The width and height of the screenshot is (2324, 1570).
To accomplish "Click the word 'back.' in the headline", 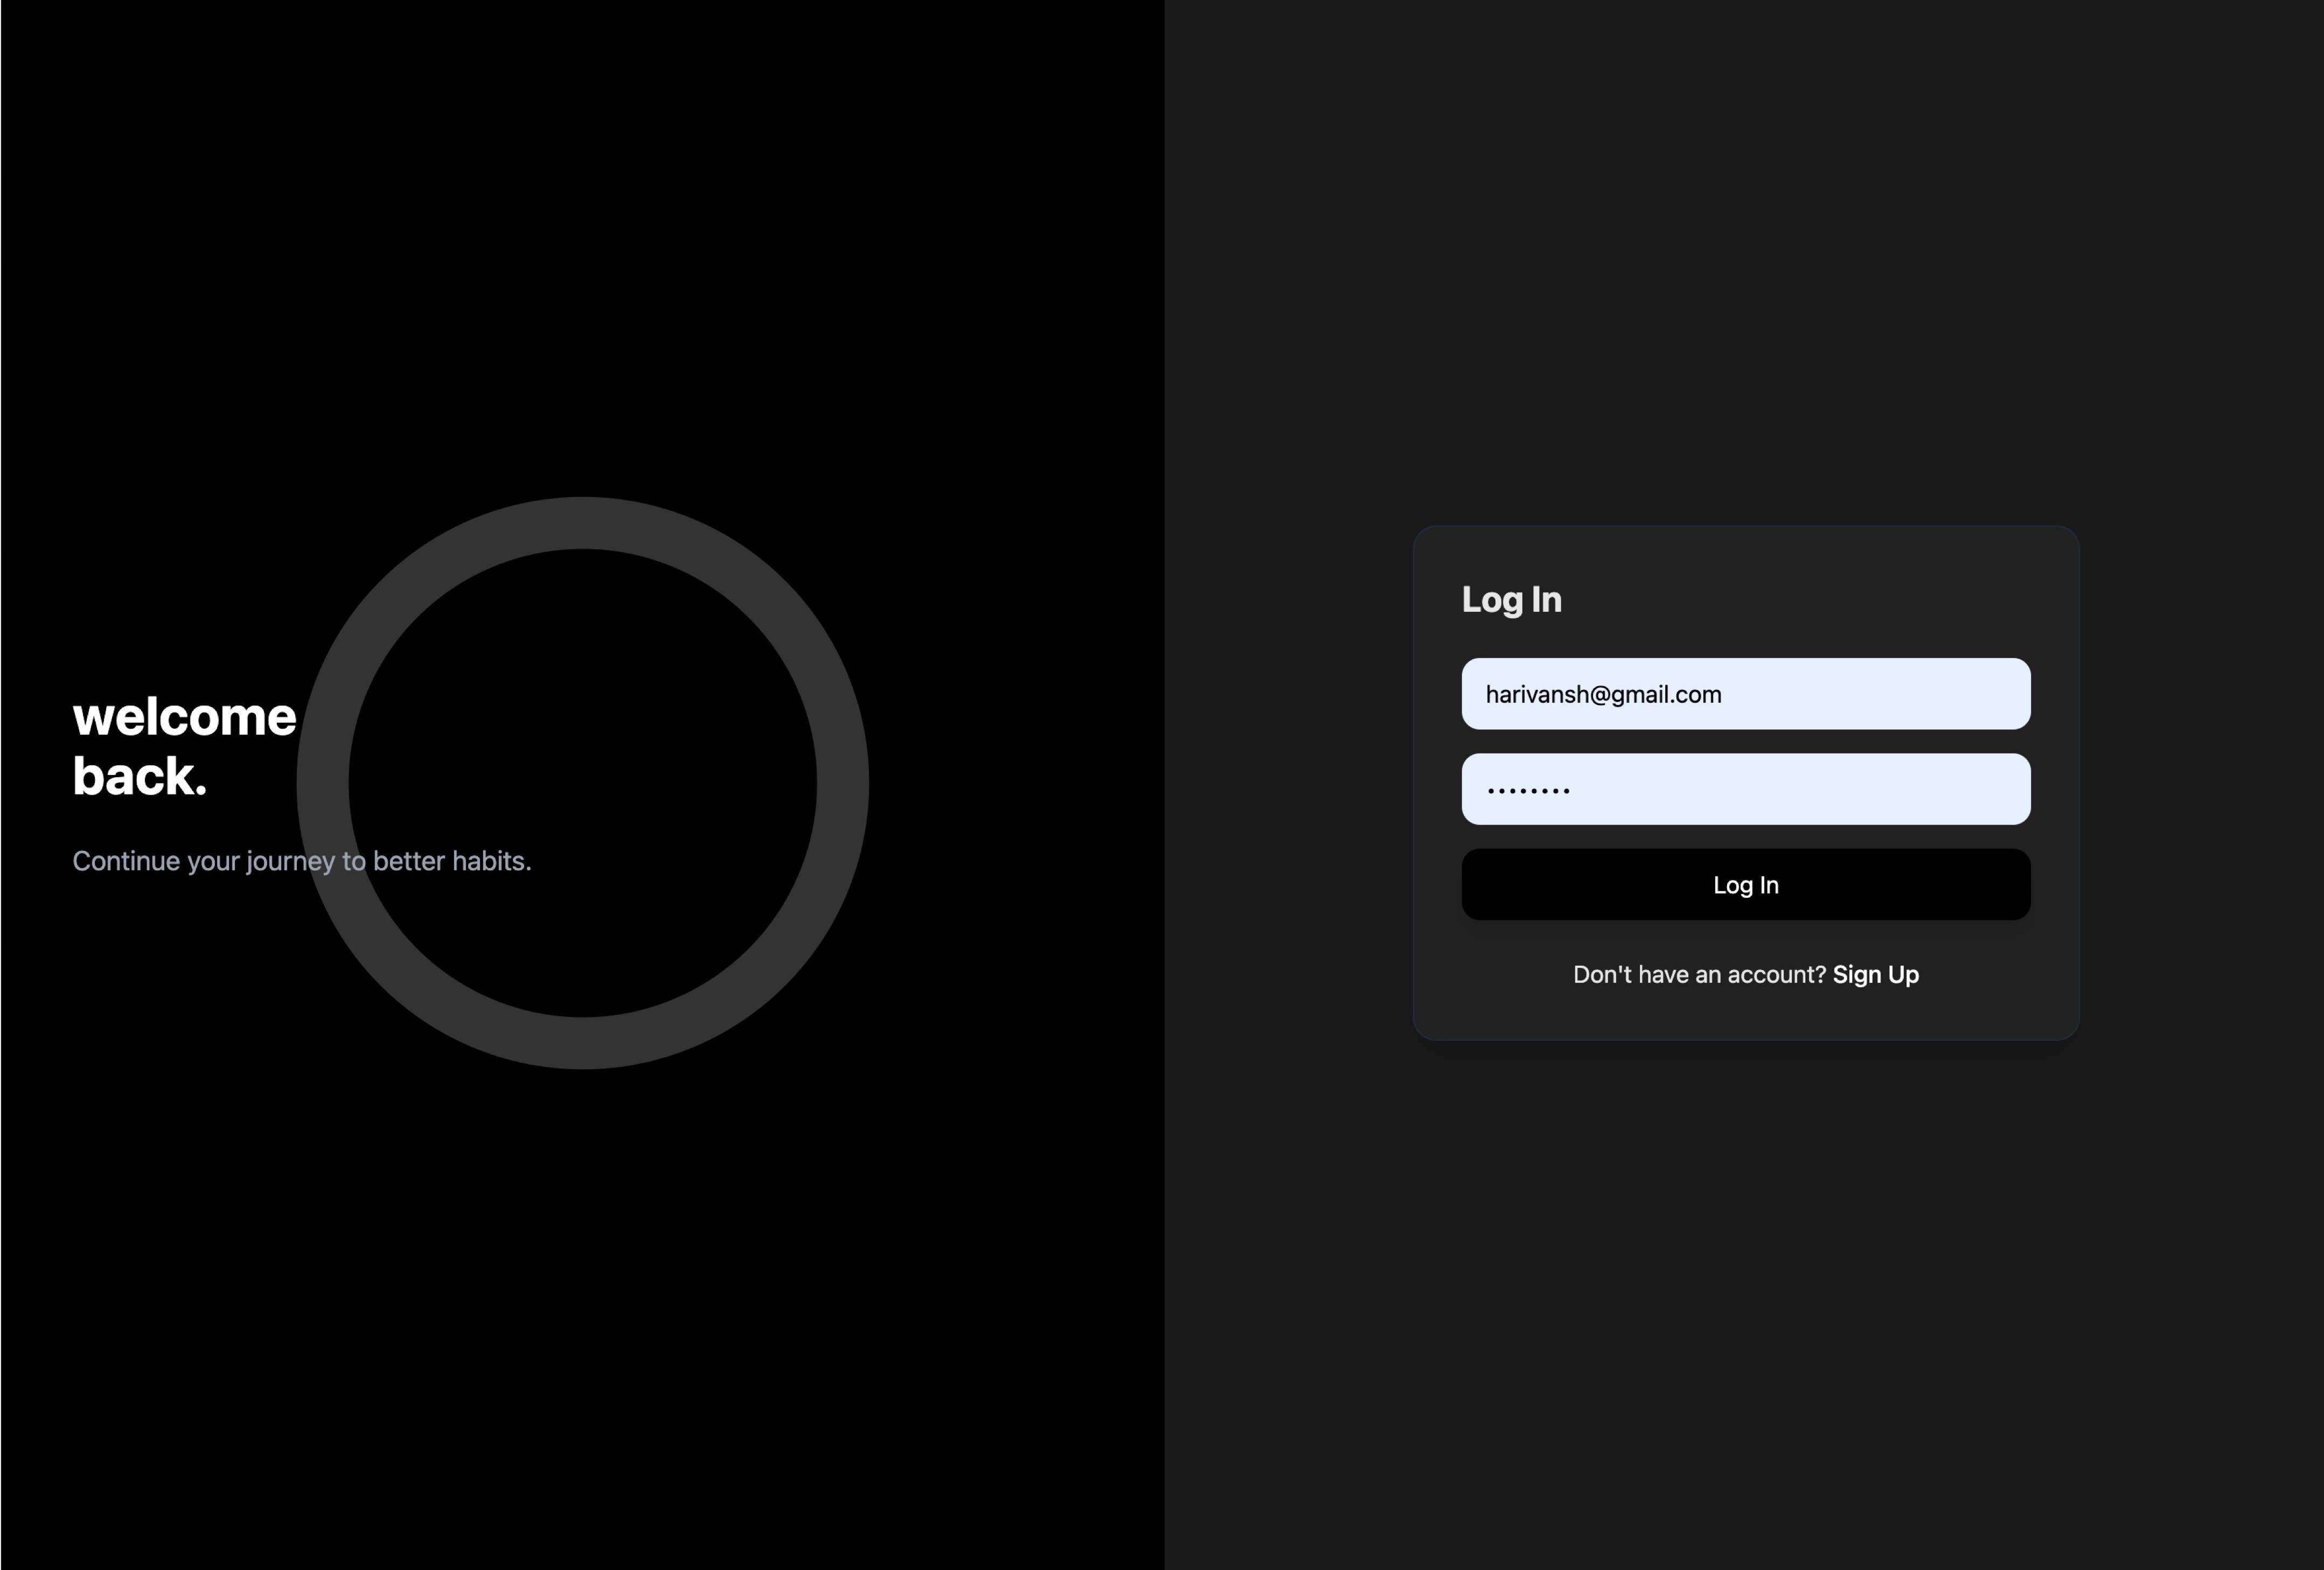I will pyautogui.click(x=139, y=777).
